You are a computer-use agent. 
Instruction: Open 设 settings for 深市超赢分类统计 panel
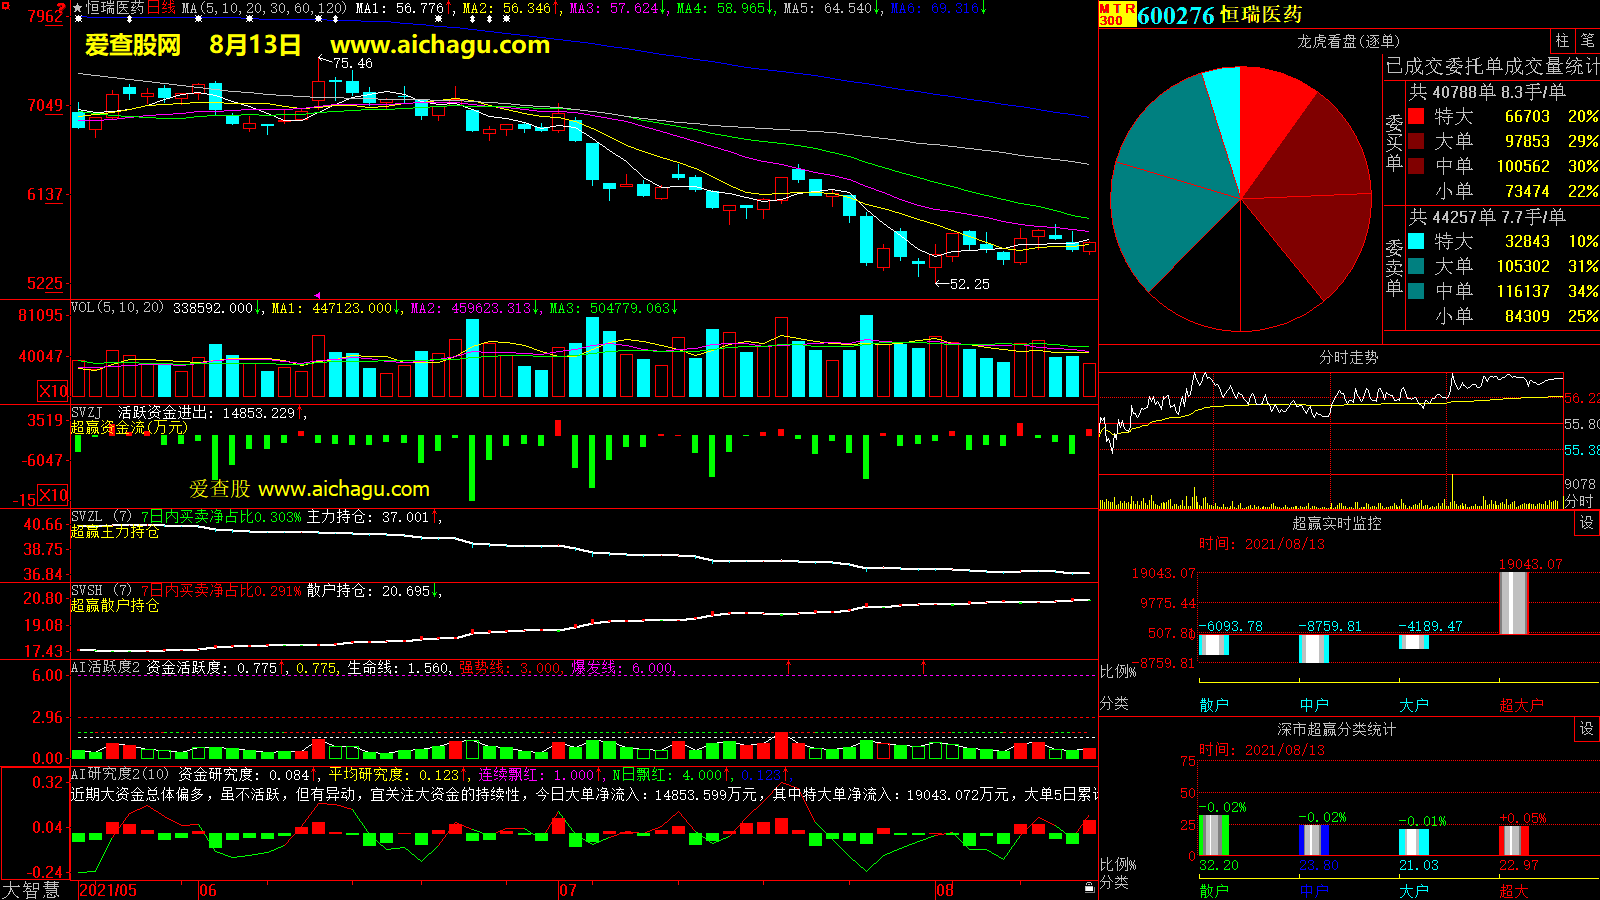click(1587, 729)
